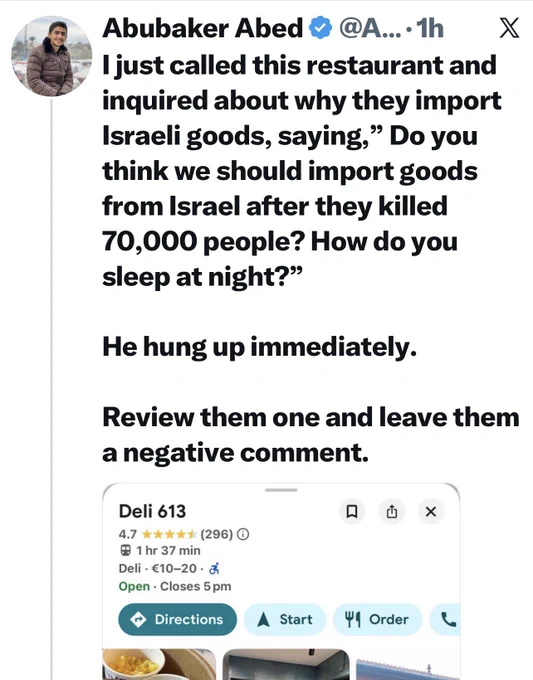This screenshot has width=533, height=680.
Task: Open the Abubaker Abed name link
Action: (203, 28)
